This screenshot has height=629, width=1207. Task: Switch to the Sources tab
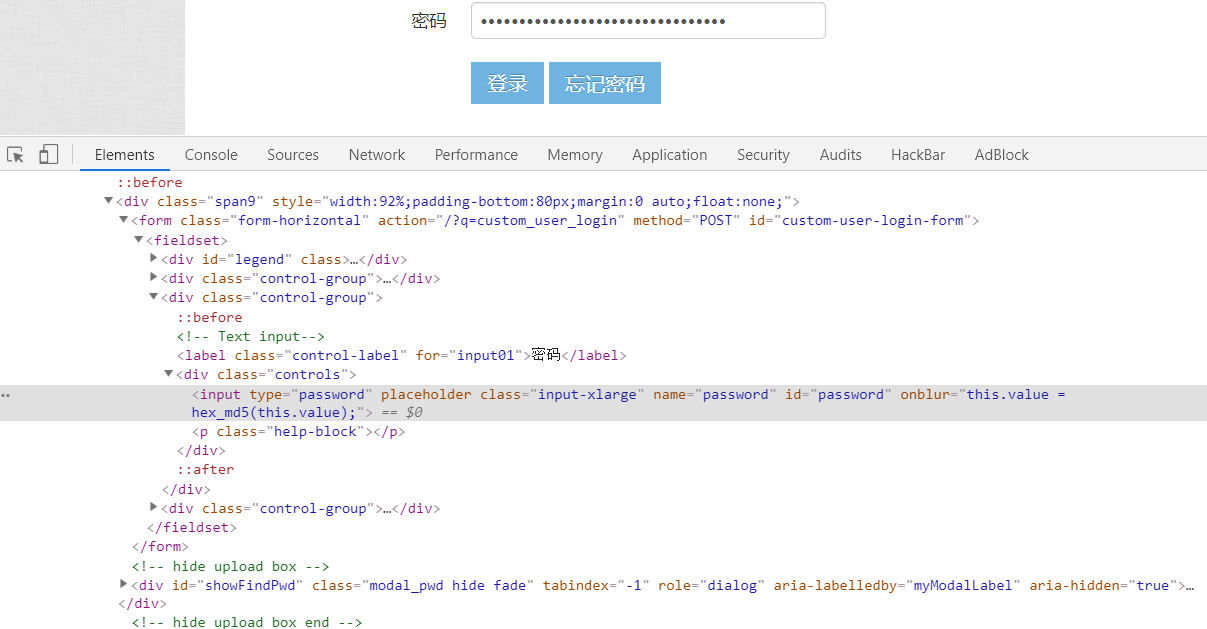coord(293,155)
